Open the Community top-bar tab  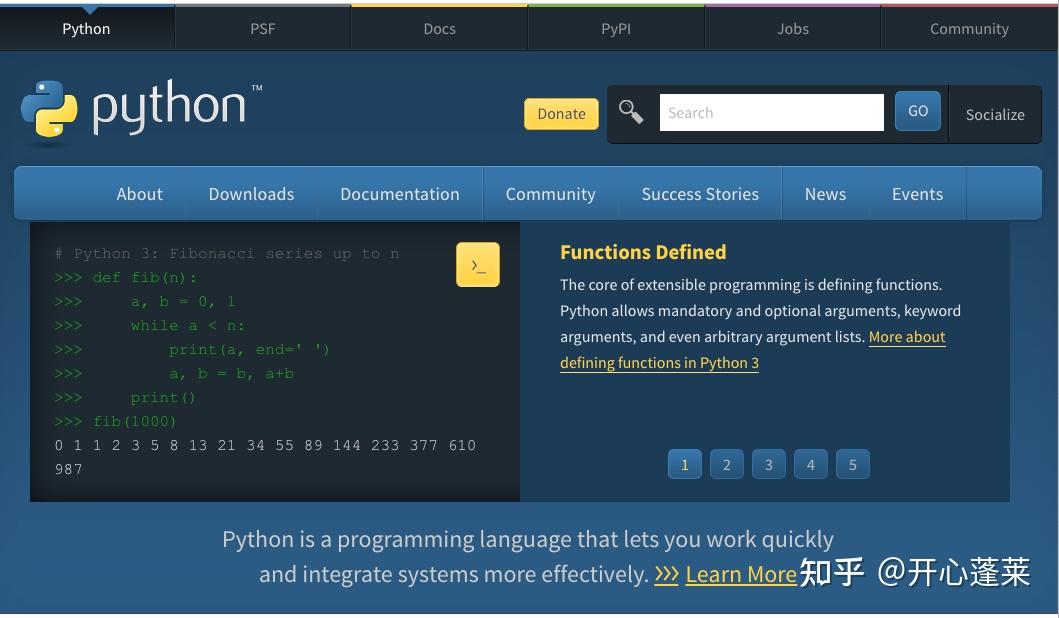pos(969,28)
